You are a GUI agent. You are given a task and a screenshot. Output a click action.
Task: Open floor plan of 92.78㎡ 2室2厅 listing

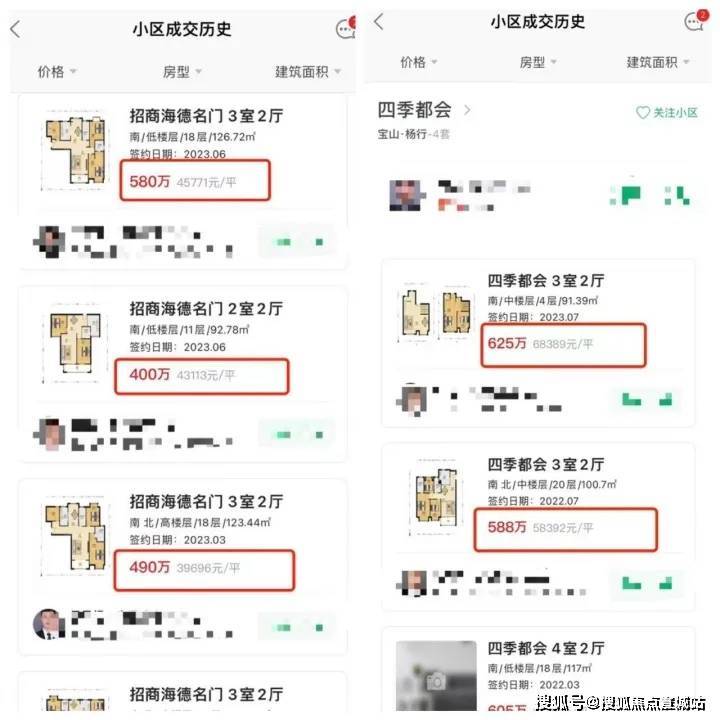(x=75, y=343)
